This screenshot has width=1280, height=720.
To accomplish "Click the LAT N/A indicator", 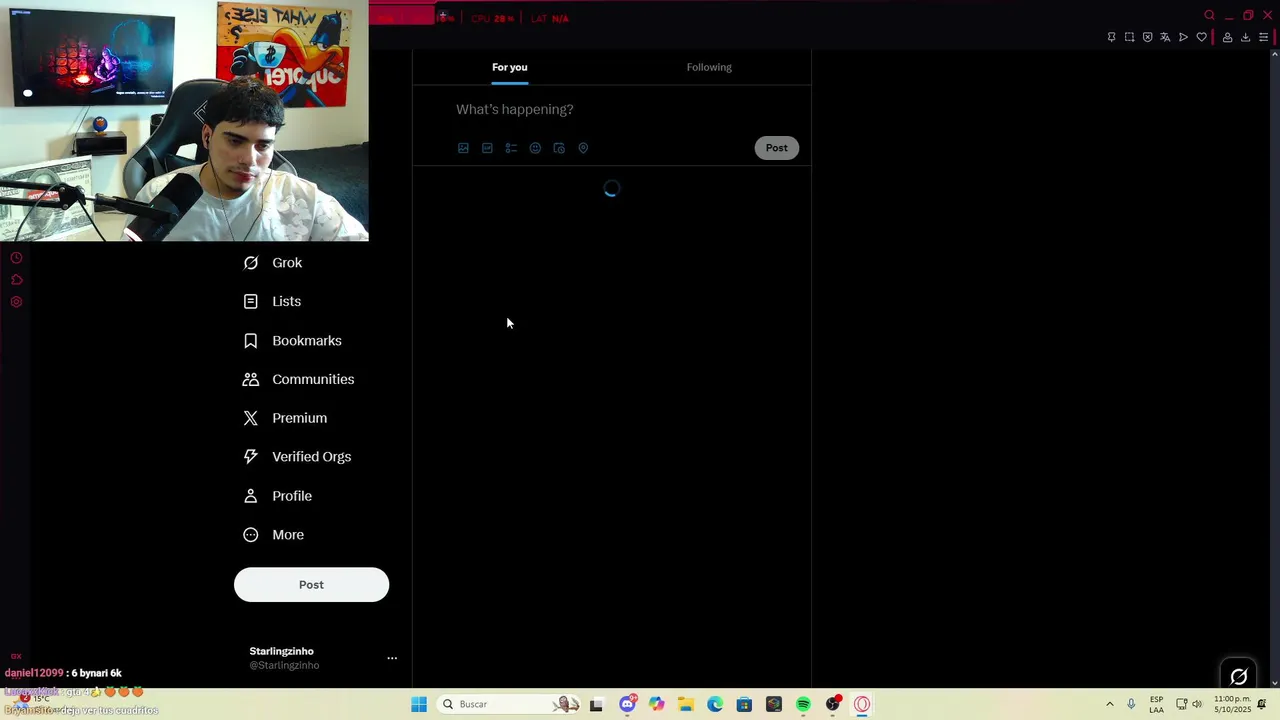I will point(549,18).
